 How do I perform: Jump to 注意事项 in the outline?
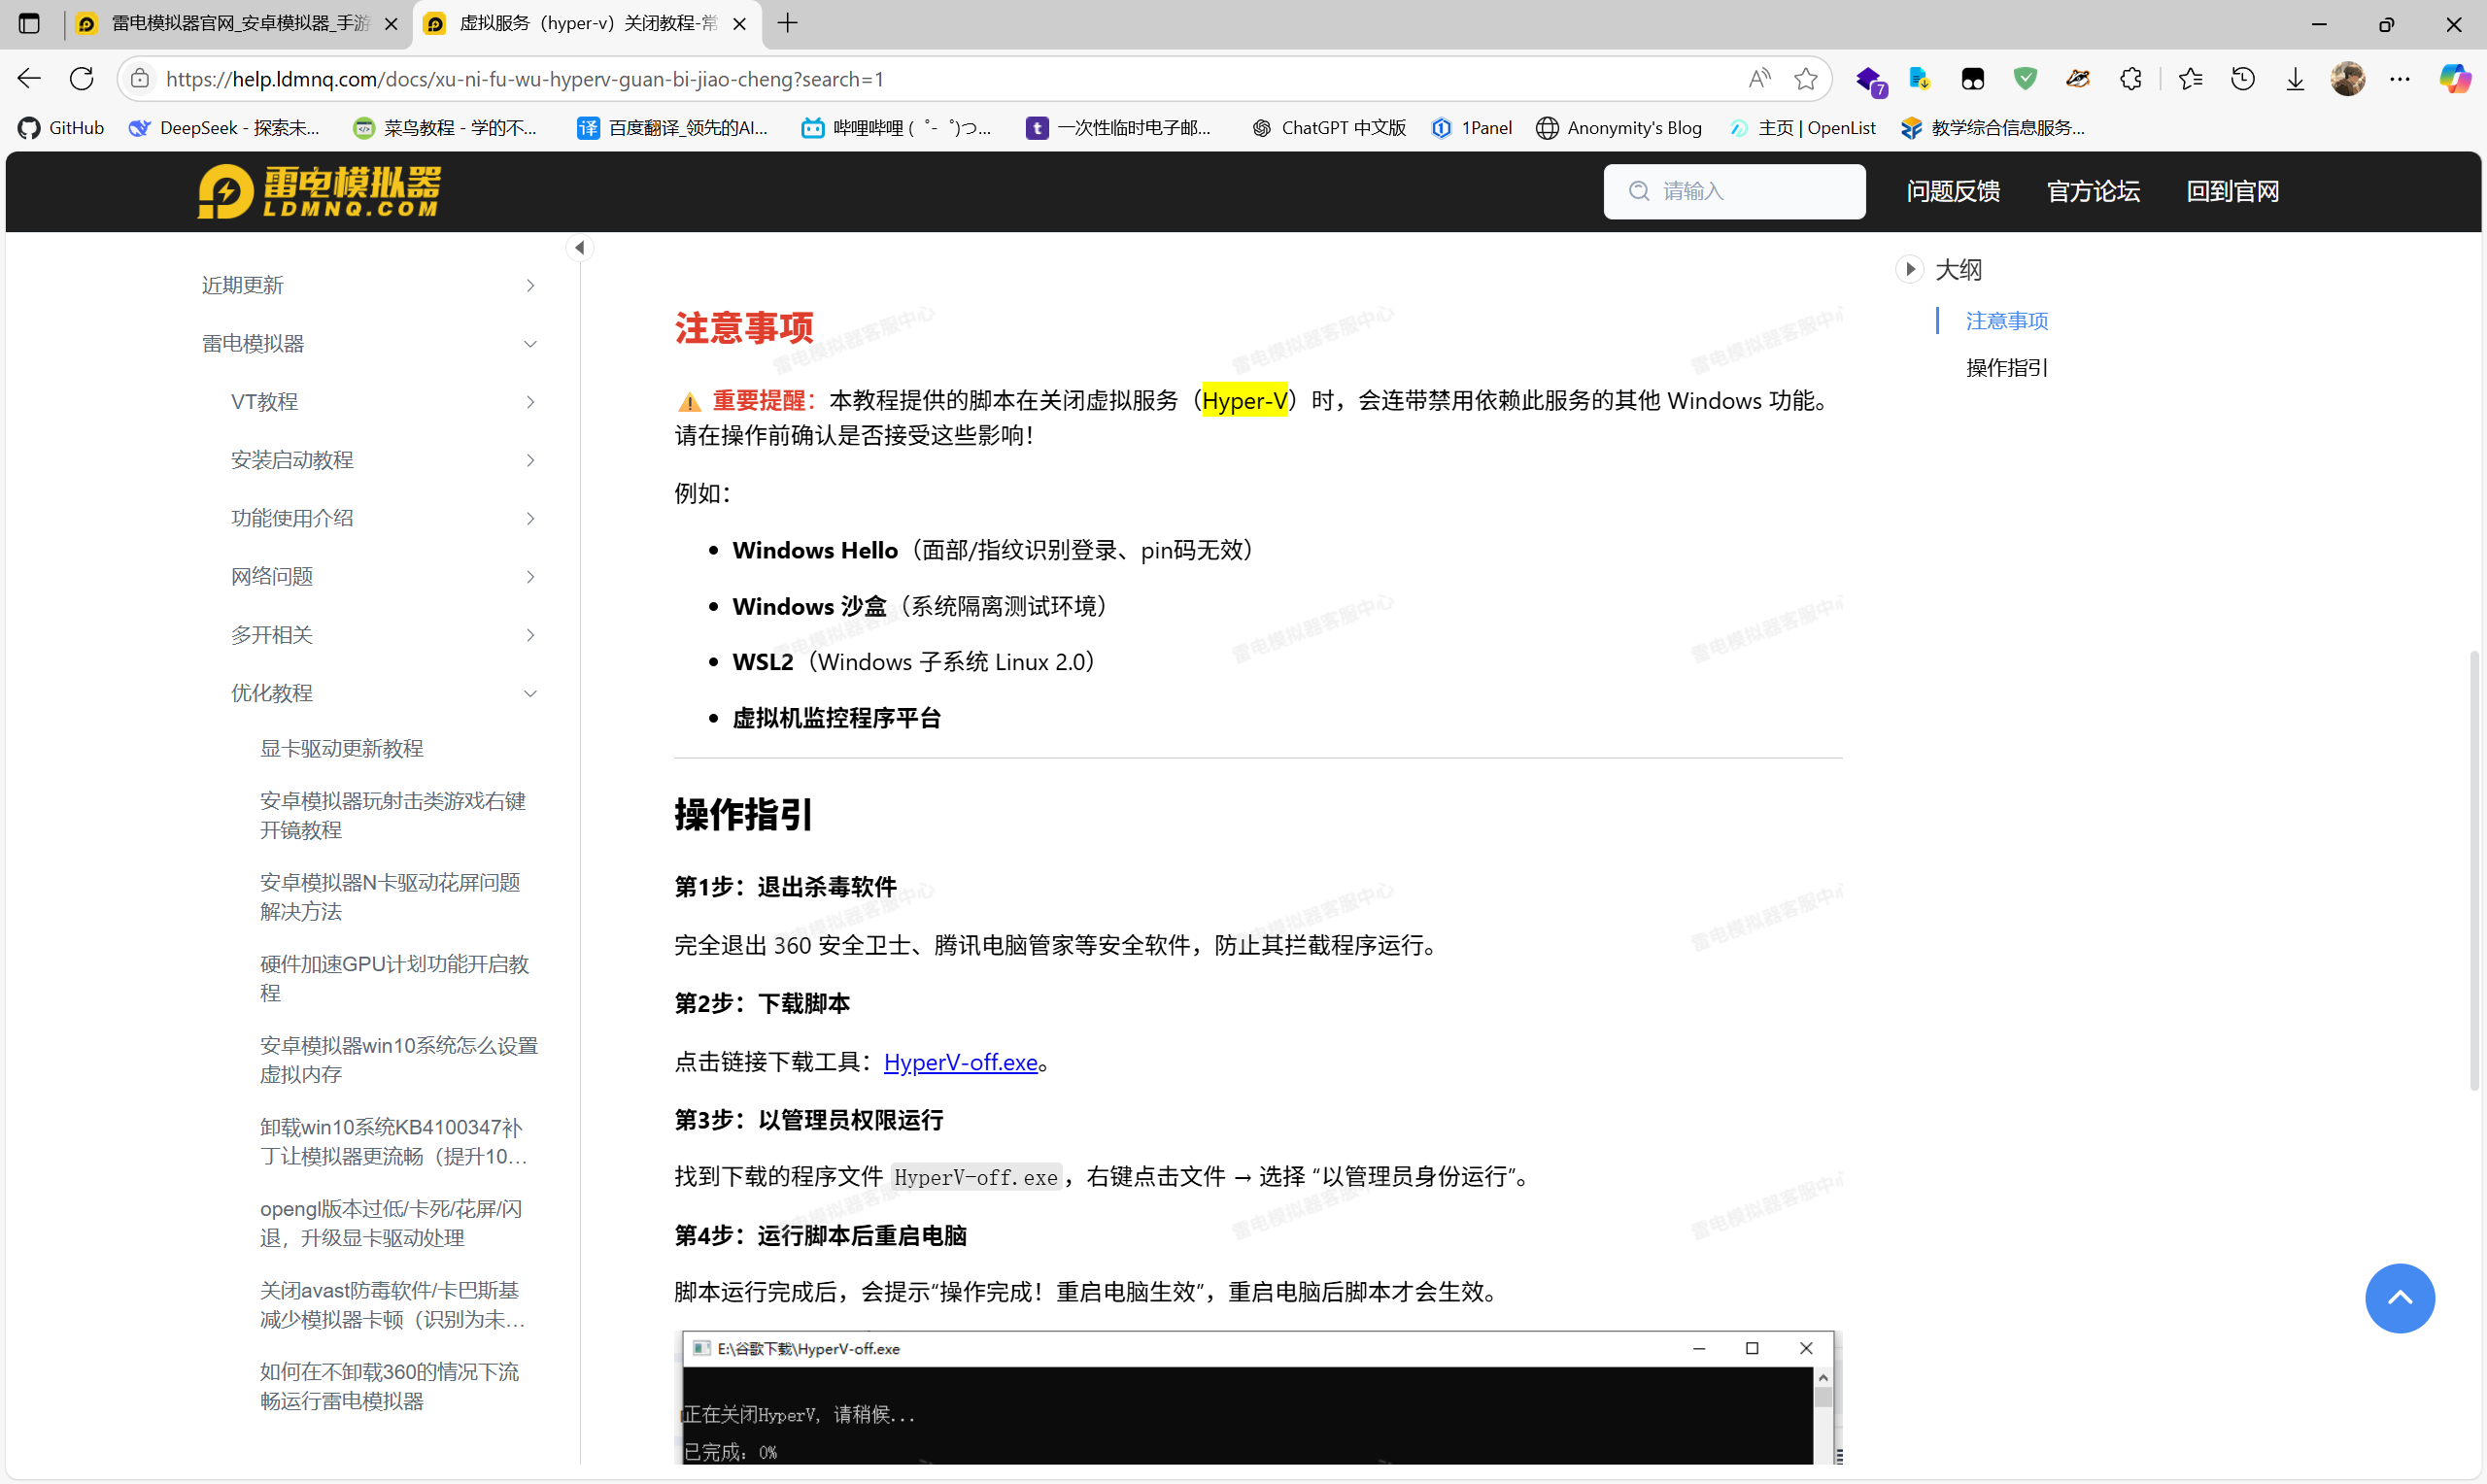2006,321
